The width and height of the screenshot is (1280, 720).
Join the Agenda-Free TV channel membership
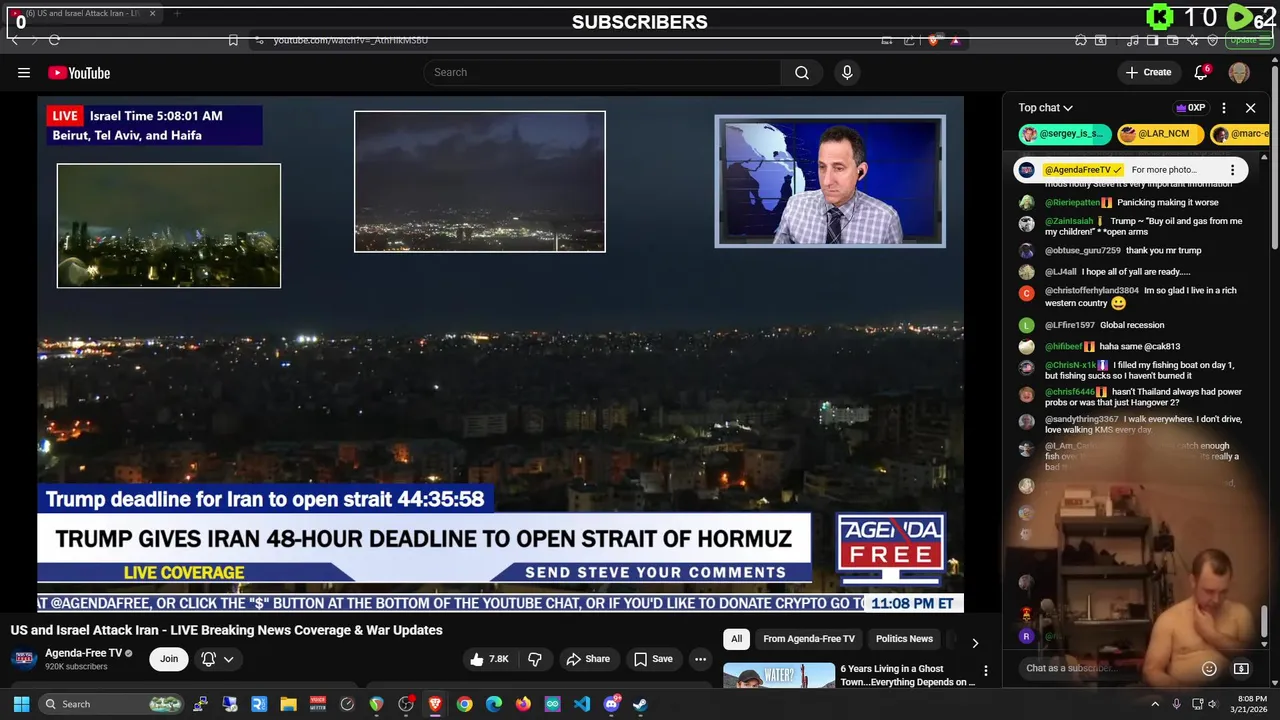click(x=169, y=659)
